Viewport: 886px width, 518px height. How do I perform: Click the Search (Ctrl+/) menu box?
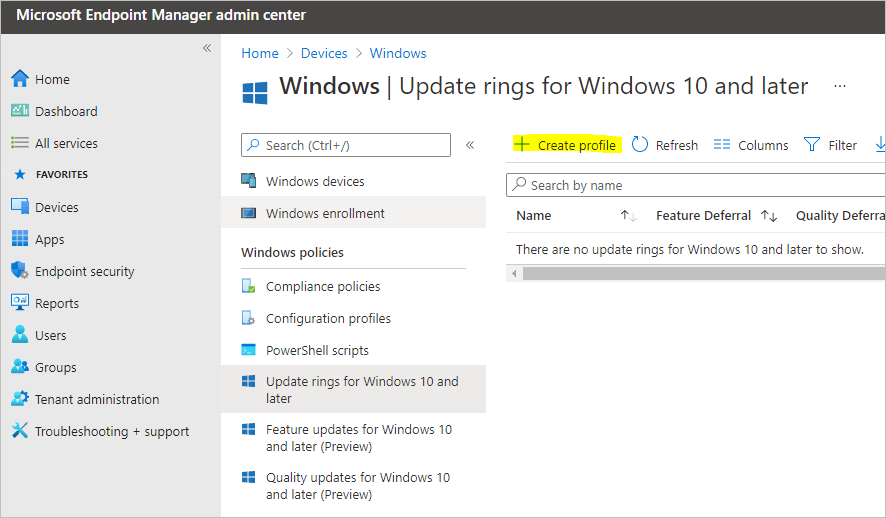click(346, 145)
